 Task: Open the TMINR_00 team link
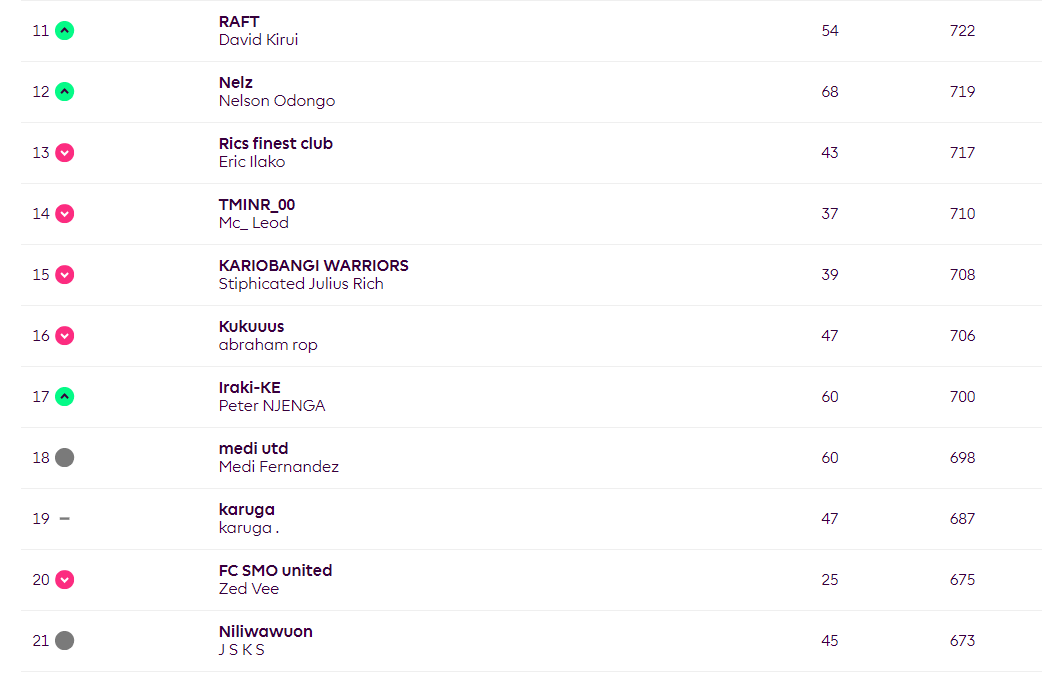click(x=257, y=205)
